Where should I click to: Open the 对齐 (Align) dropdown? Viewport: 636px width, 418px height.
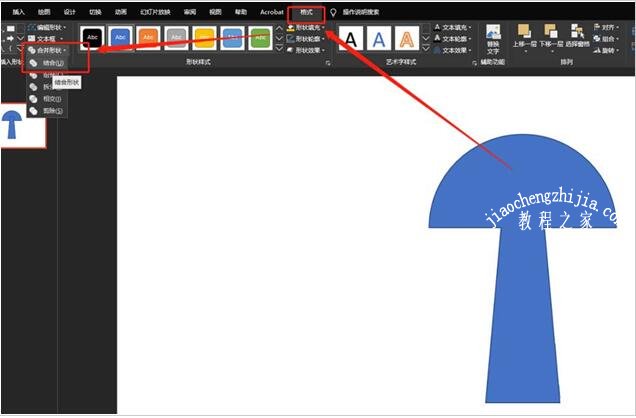click(606, 27)
